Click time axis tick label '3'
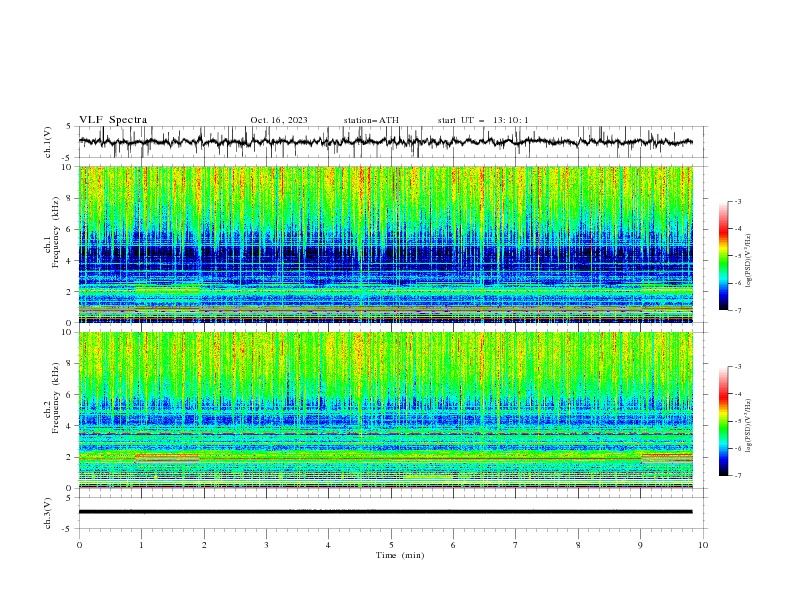 266,545
